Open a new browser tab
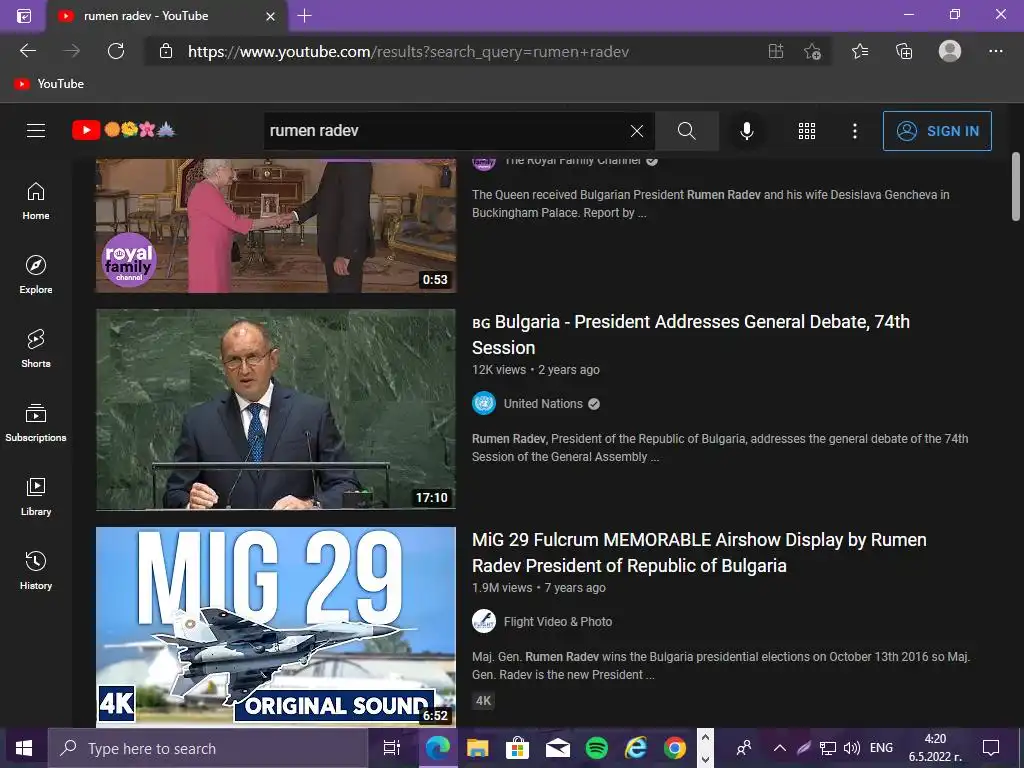 click(x=304, y=16)
